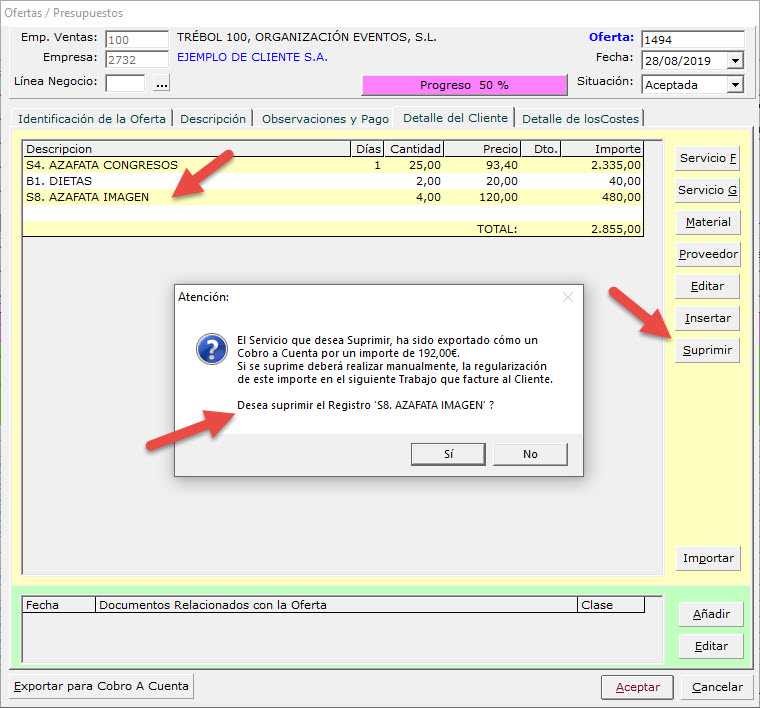Click Documentos Relacionados con la Oferta header
Image resolution: width=760 pixels, height=708 pixels.
click(336, 605)
